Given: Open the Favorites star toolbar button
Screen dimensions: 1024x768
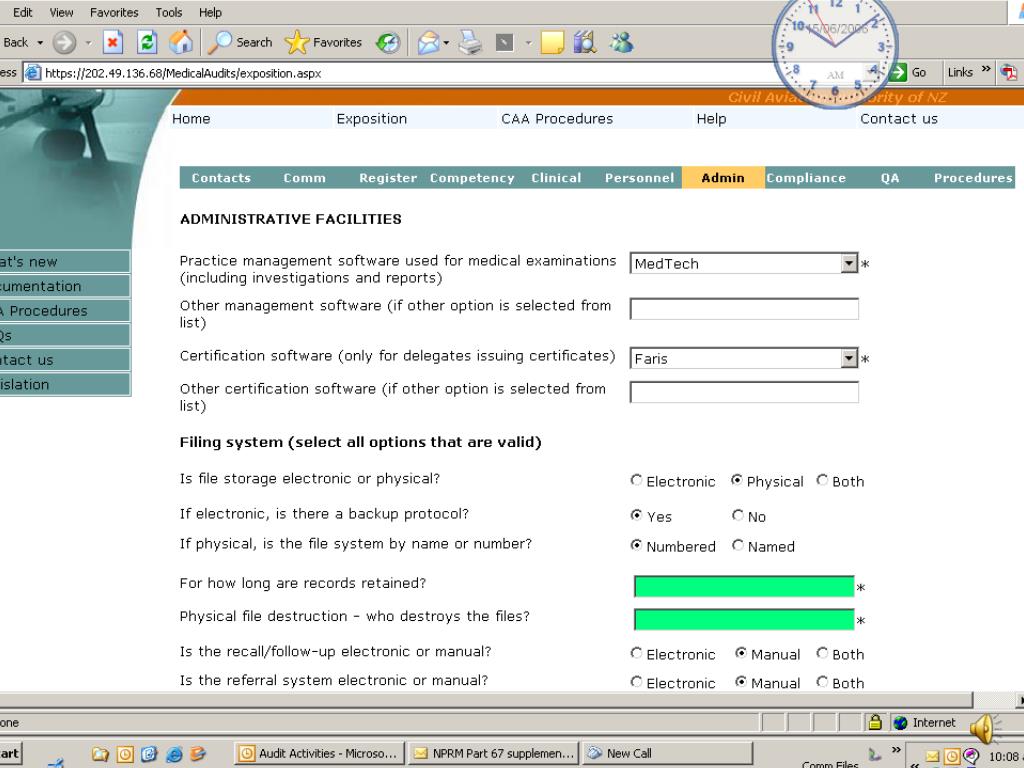Looking at the screenshot, I should pyautogui.click(x=323, y=42).
